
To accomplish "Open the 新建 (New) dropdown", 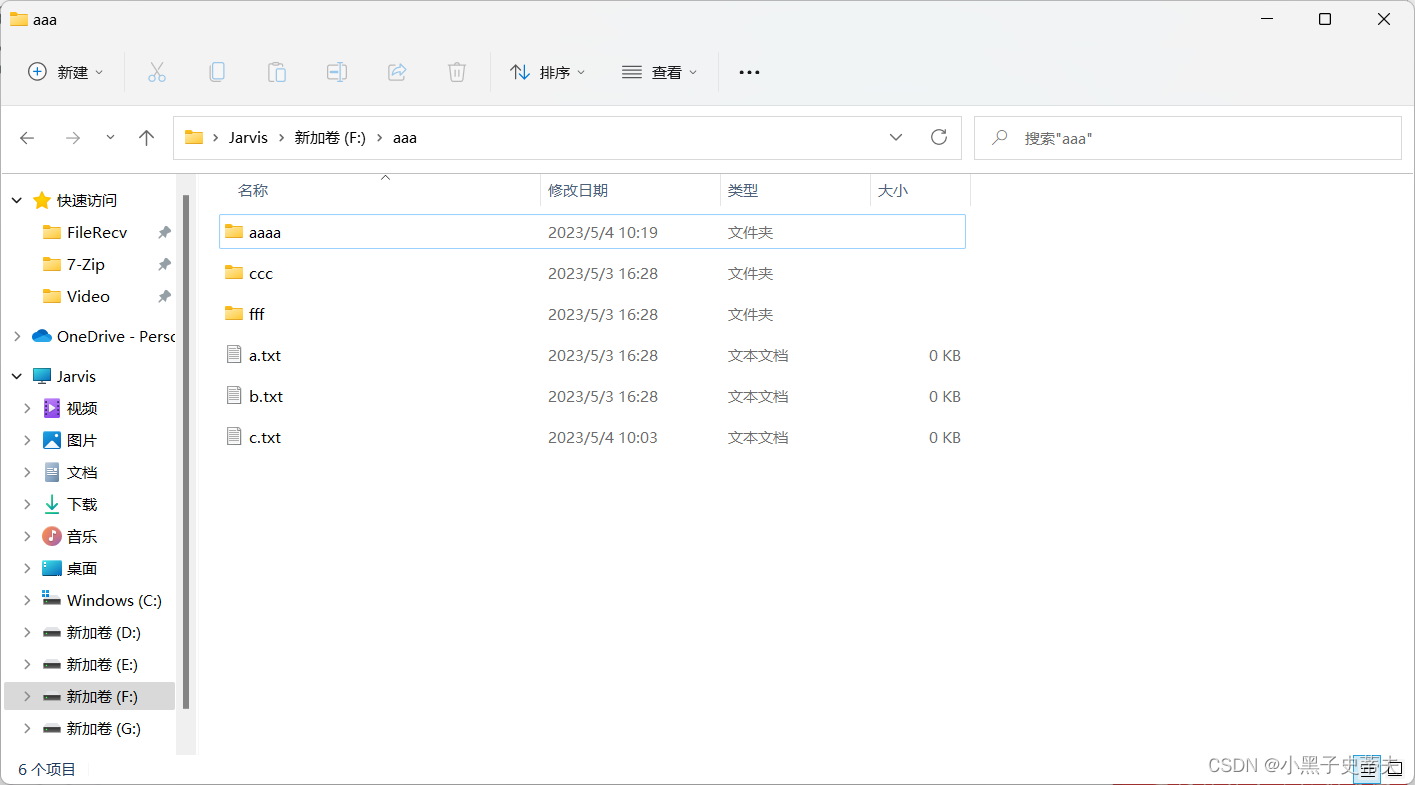I will [66, 72].
